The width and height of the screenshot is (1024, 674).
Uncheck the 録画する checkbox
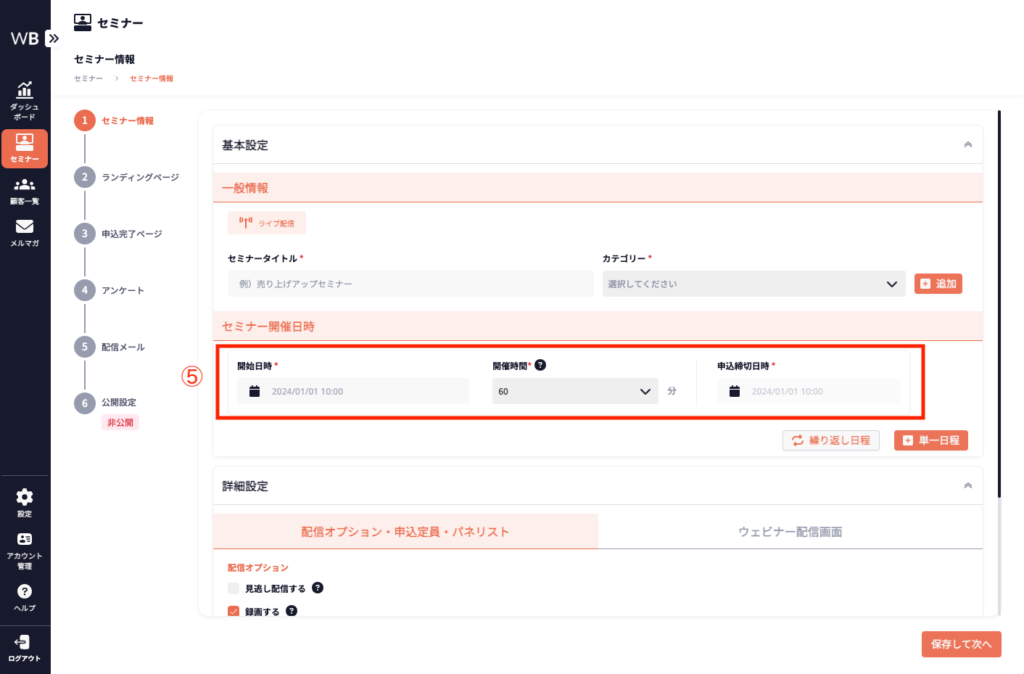(234, 611)
